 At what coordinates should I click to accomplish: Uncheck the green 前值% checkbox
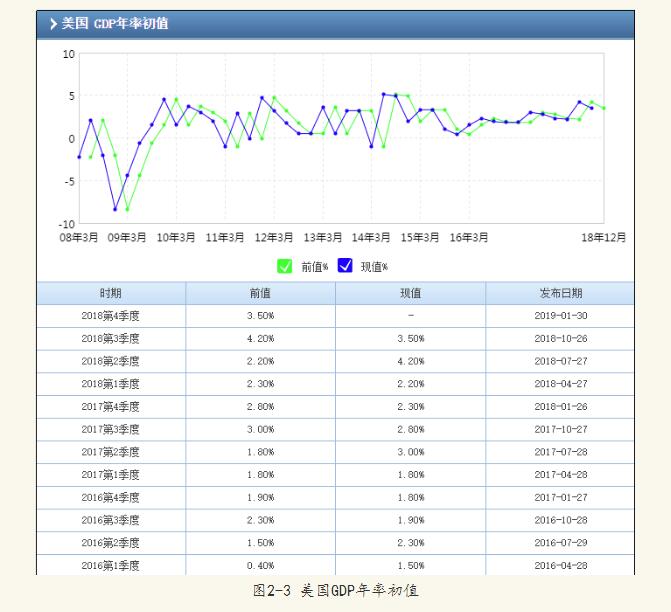coord(284,266)
